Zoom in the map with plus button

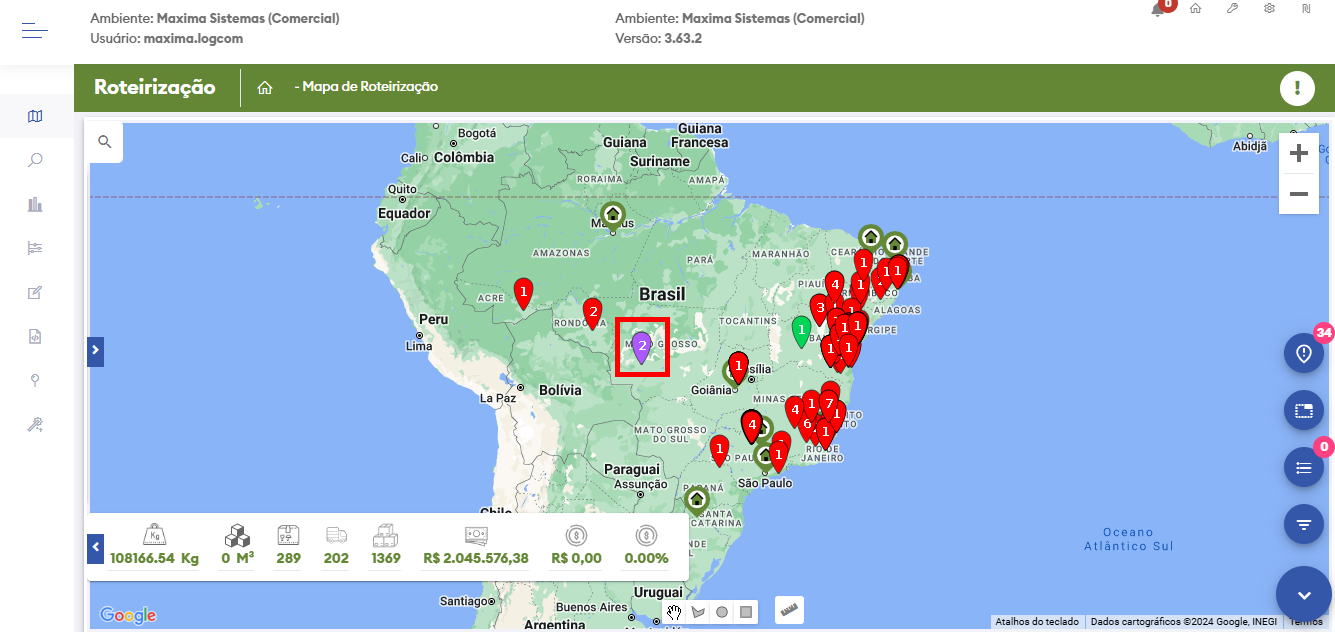tap(1299, 153)
